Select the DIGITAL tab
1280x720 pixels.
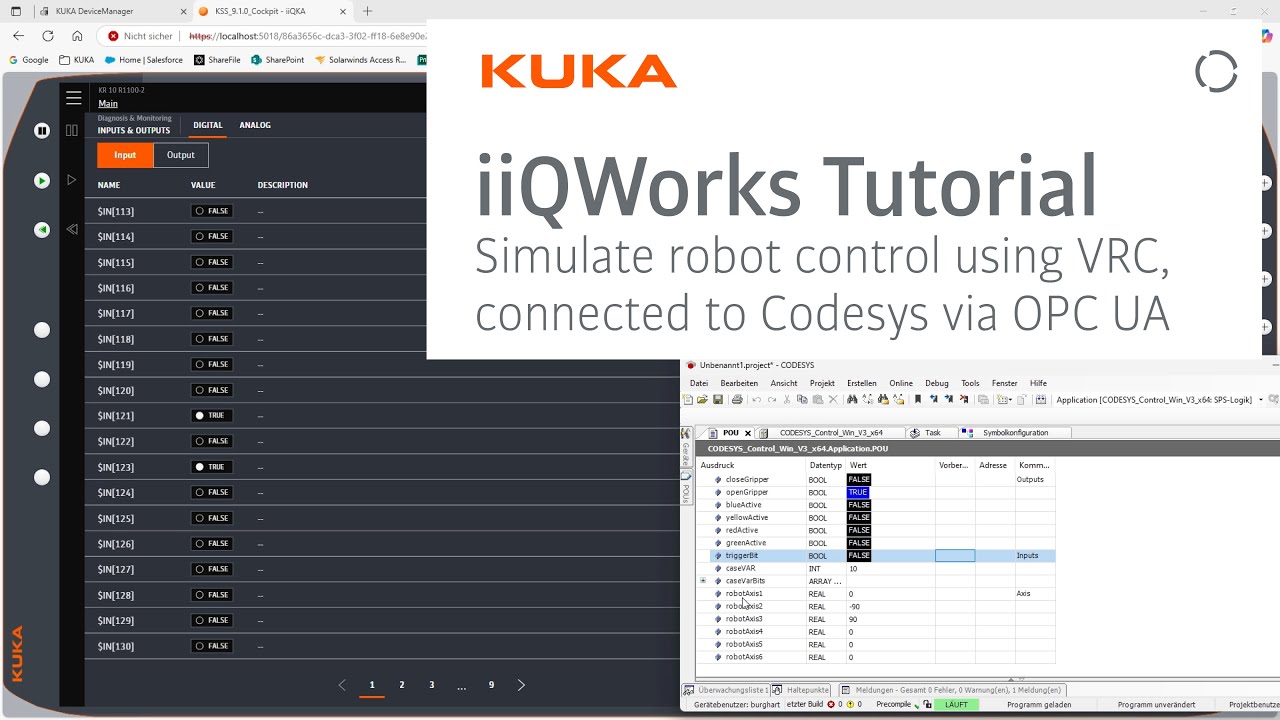208,125
